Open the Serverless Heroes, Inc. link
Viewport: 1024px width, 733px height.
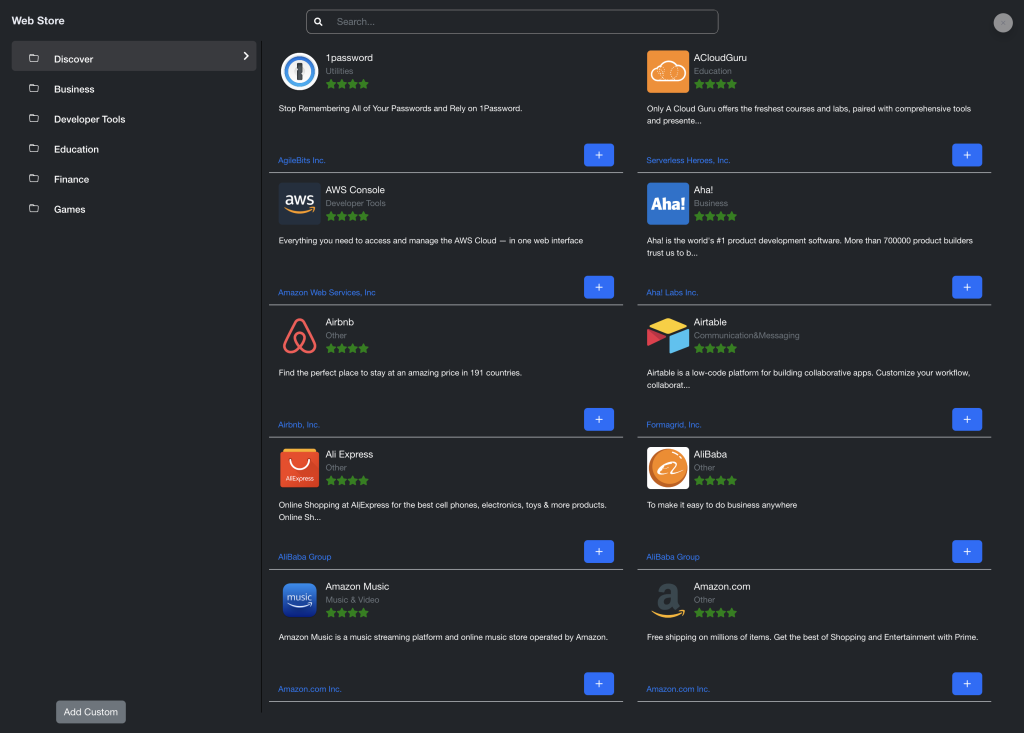(688, 160)
